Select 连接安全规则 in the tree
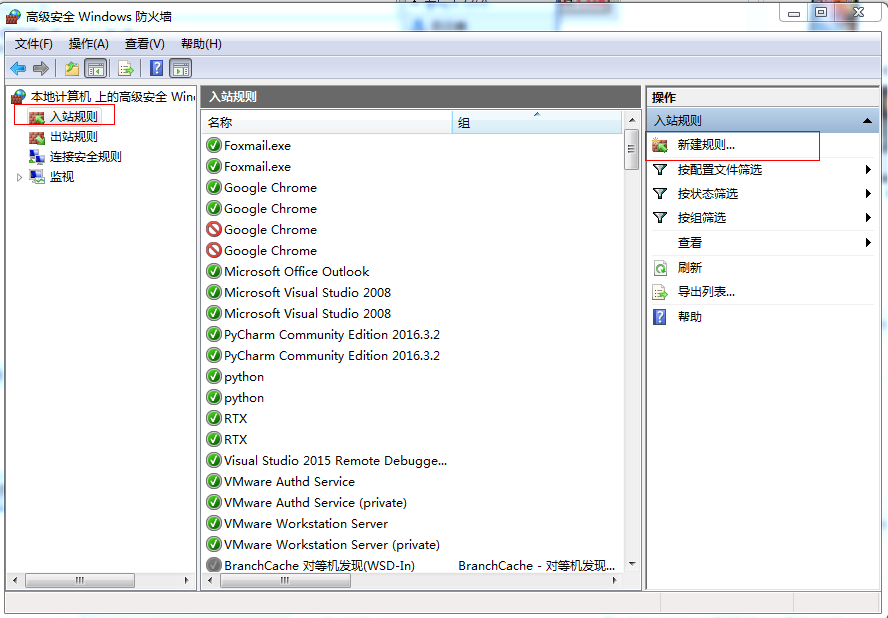 [x=86, y=157]
